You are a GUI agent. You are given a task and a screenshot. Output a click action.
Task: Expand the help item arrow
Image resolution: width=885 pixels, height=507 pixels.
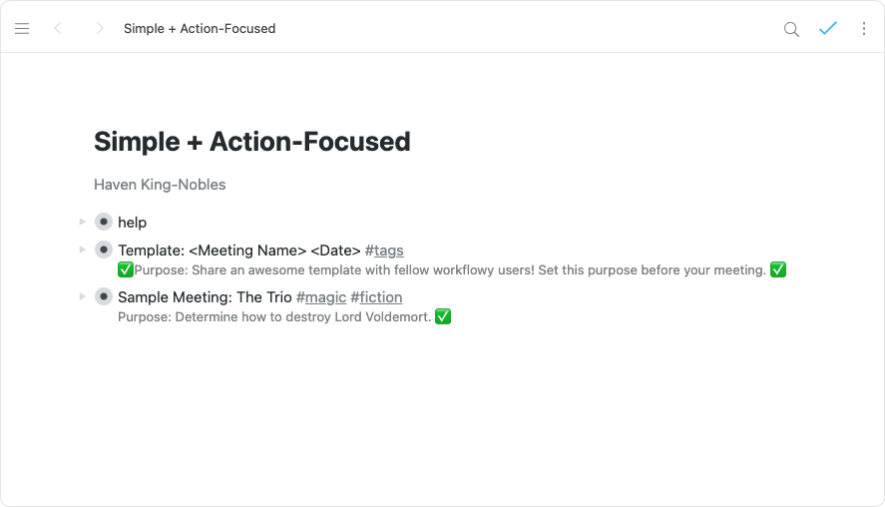coord(82,222)
